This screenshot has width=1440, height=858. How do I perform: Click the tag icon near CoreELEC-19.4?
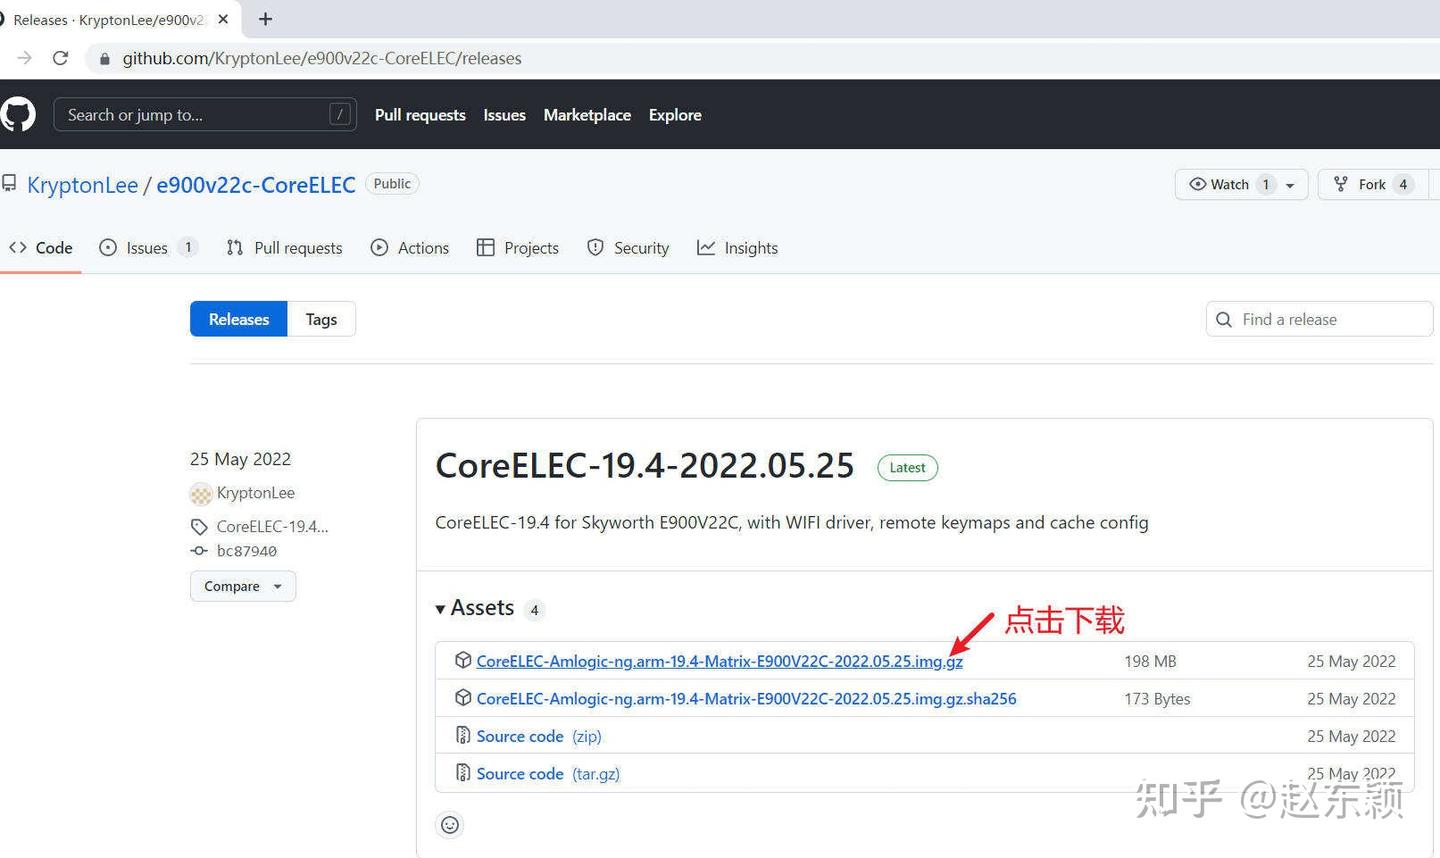[199, 526]
